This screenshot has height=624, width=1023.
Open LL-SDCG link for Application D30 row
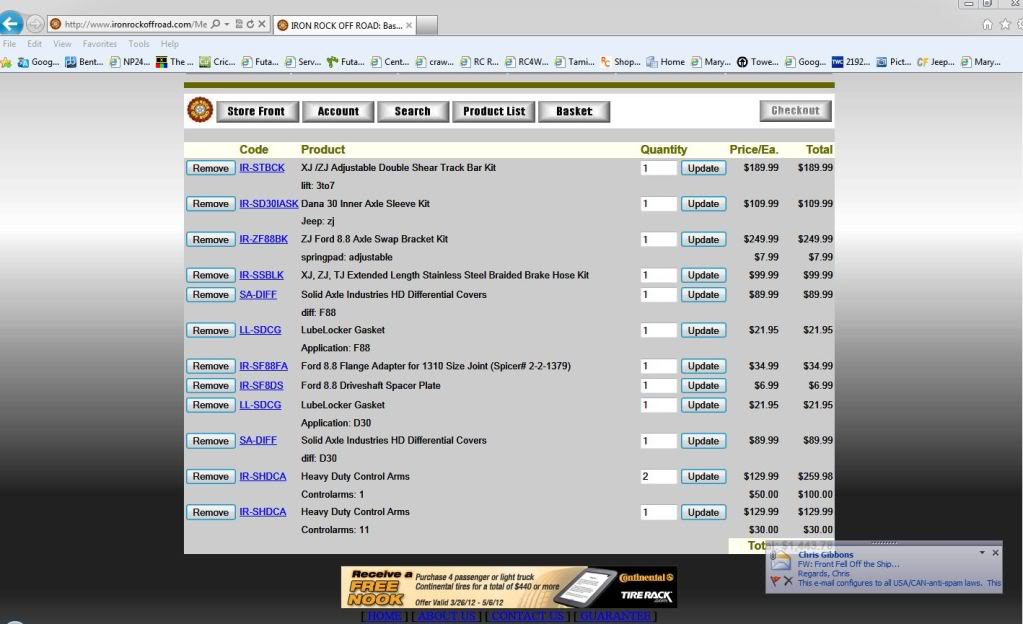tap(260, 405)
